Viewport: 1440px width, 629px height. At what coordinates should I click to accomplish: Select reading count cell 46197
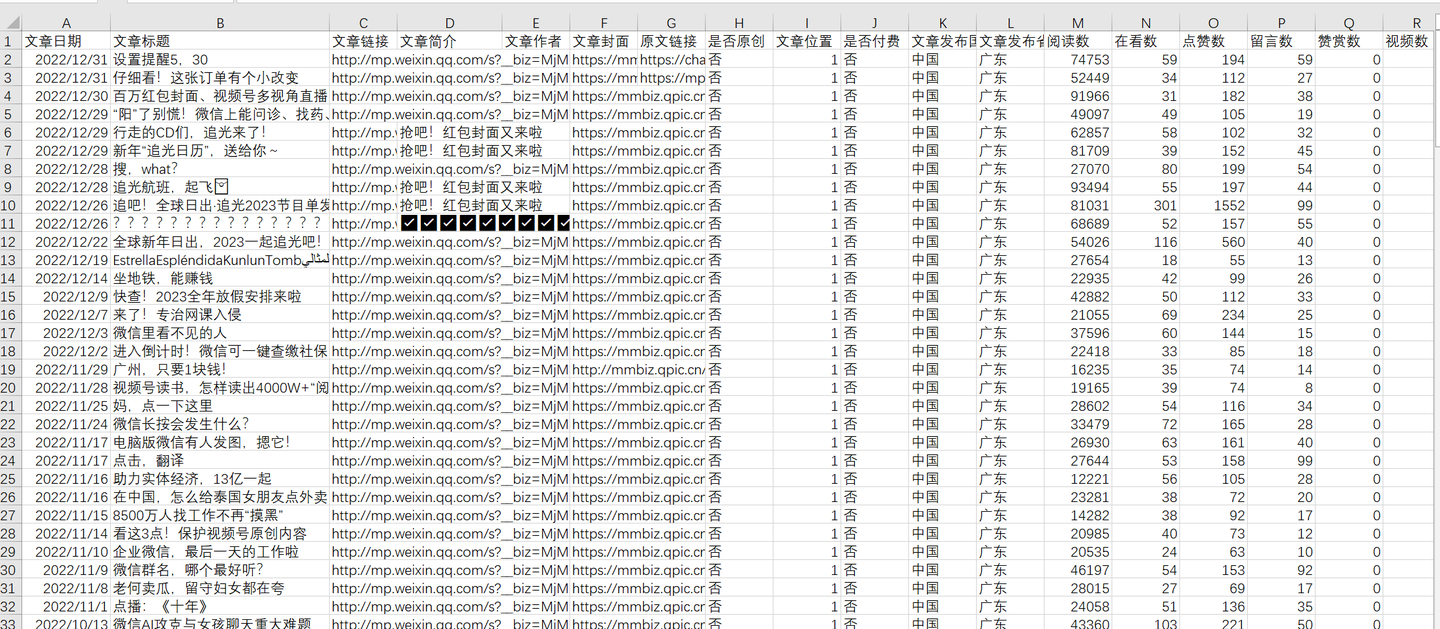click(1077, 570)
